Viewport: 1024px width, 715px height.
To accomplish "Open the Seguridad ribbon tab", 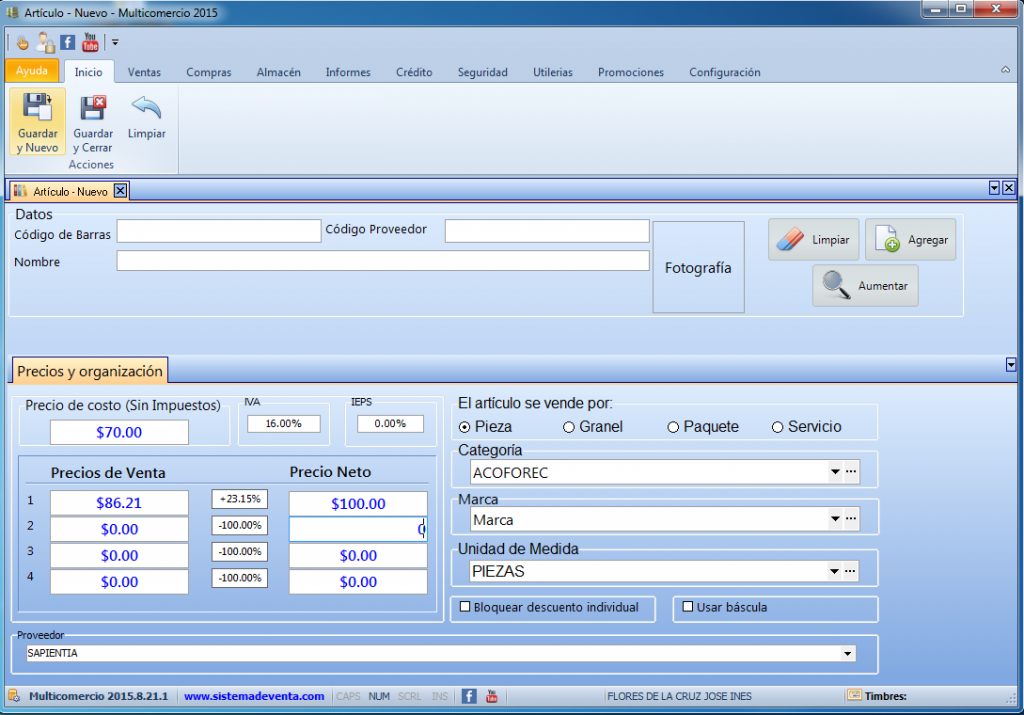I will 483,72.
